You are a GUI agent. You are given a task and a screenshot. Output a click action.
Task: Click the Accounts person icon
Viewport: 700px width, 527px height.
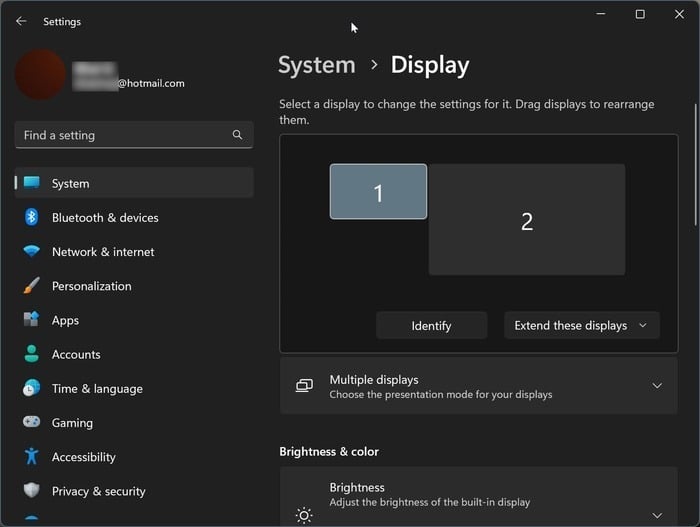31,354
